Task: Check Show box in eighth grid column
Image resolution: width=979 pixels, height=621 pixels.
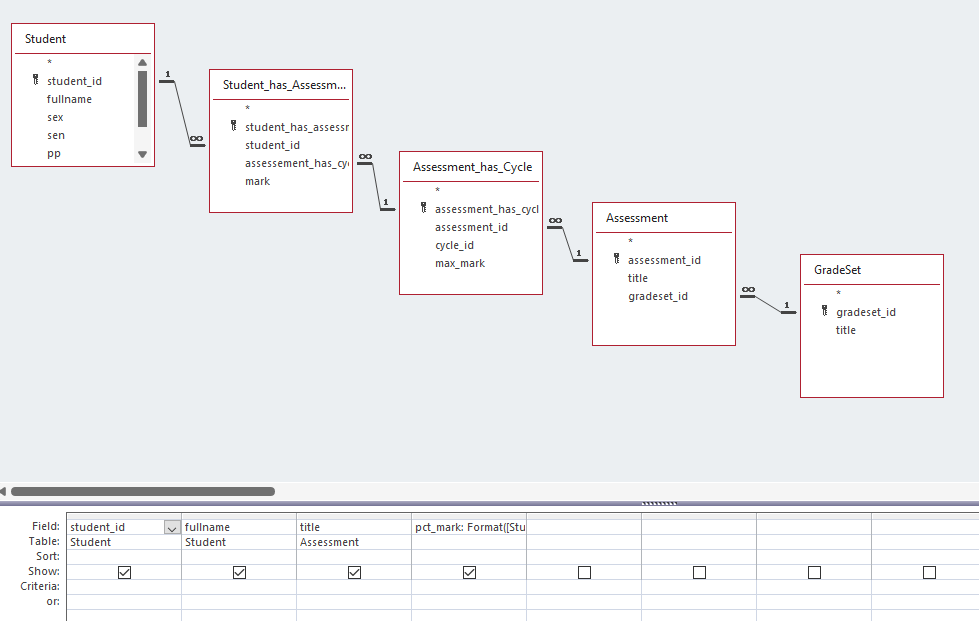Action: tap(929, 572)
